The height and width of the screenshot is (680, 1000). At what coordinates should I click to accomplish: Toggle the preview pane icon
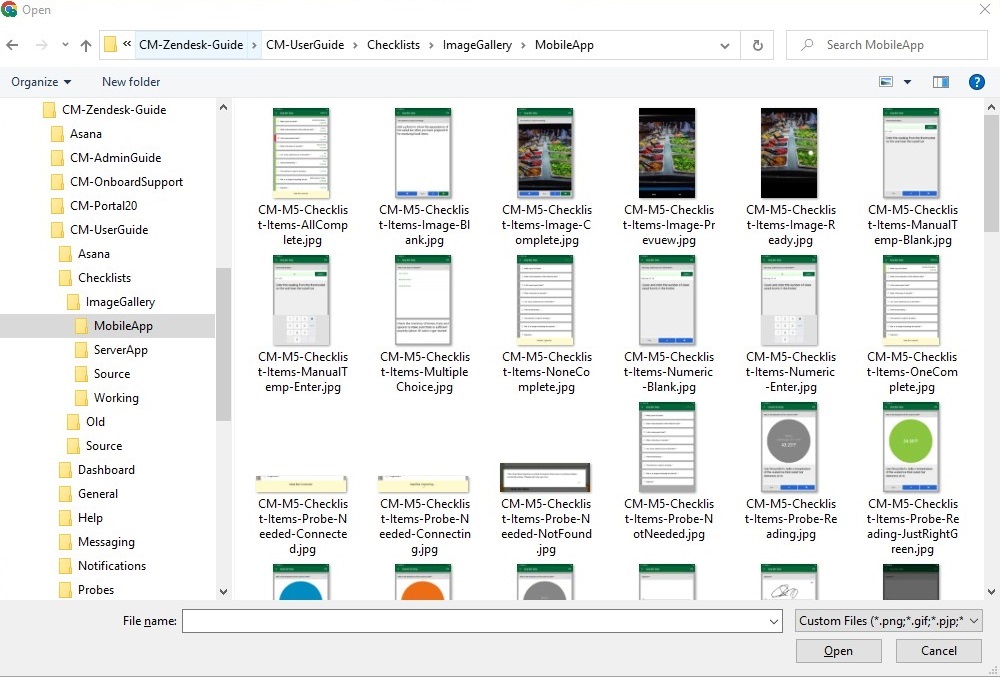[x=940, y=82]
